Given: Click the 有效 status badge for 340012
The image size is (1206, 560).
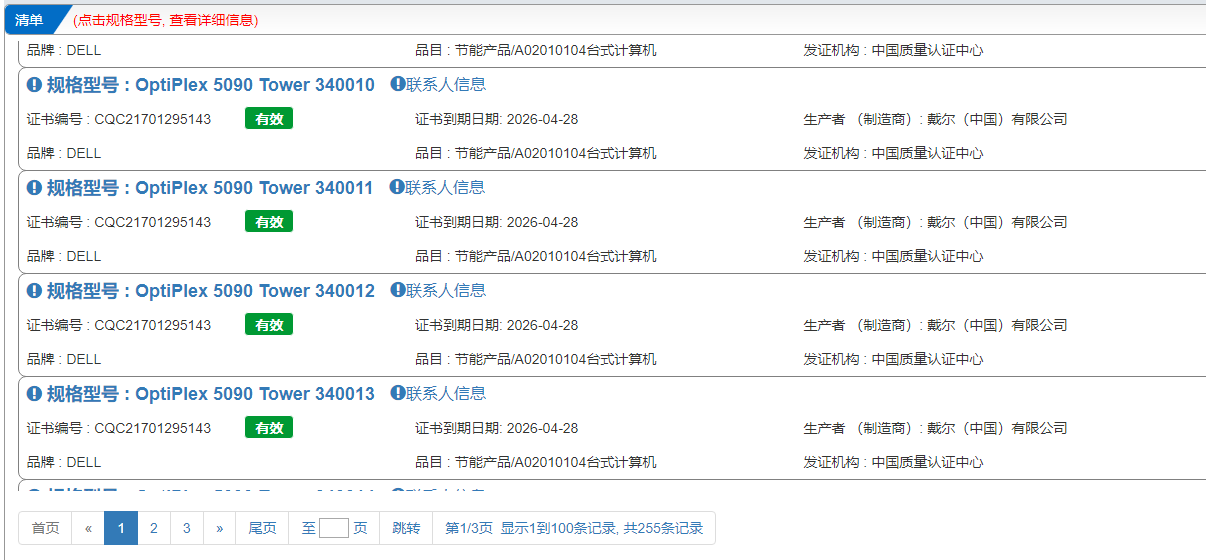Looking at the screenshot, I should 269,325.
